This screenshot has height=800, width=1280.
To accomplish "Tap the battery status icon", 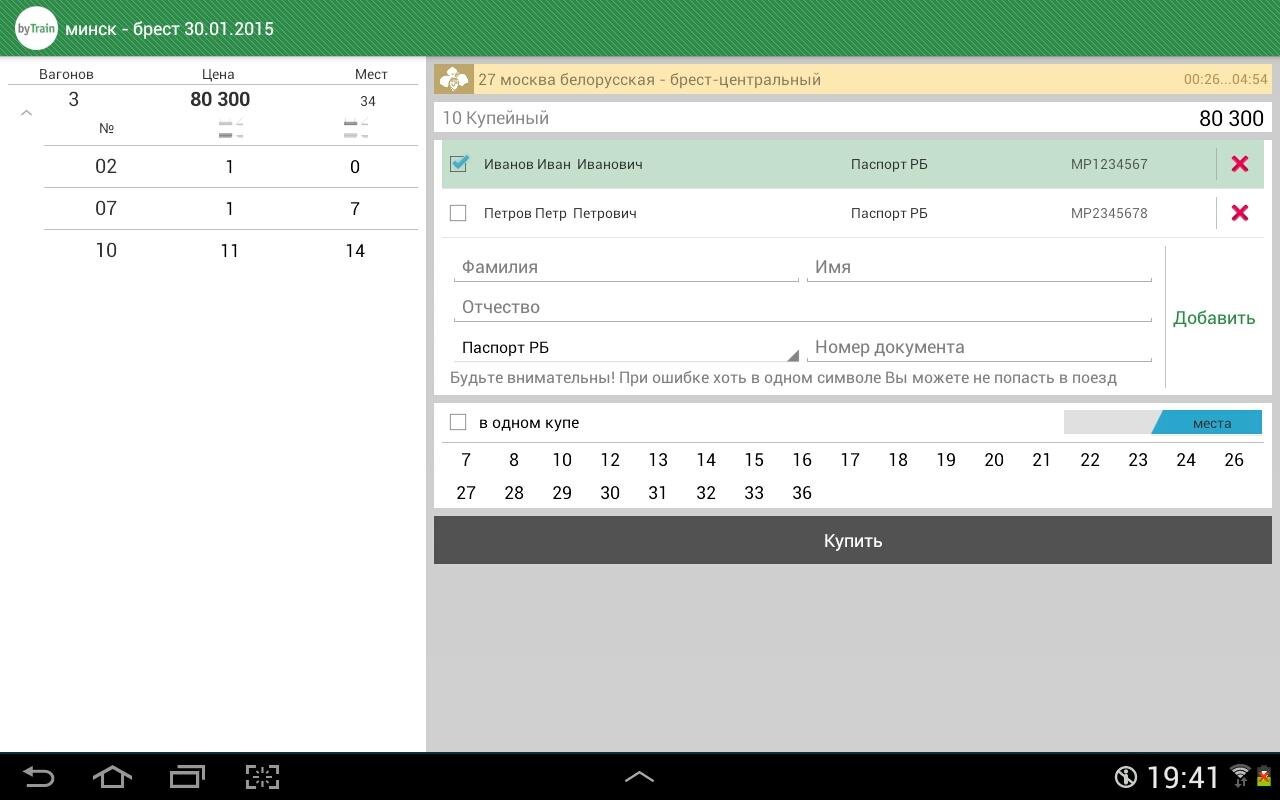I will pyautogui.click(x=1264, y=776).
